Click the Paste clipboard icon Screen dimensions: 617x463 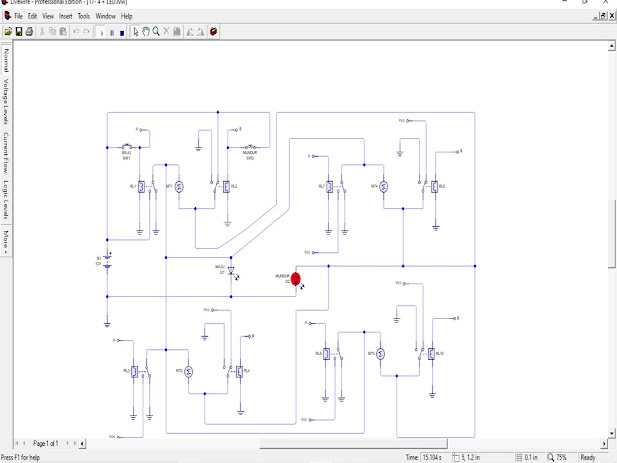pos(63,31)
